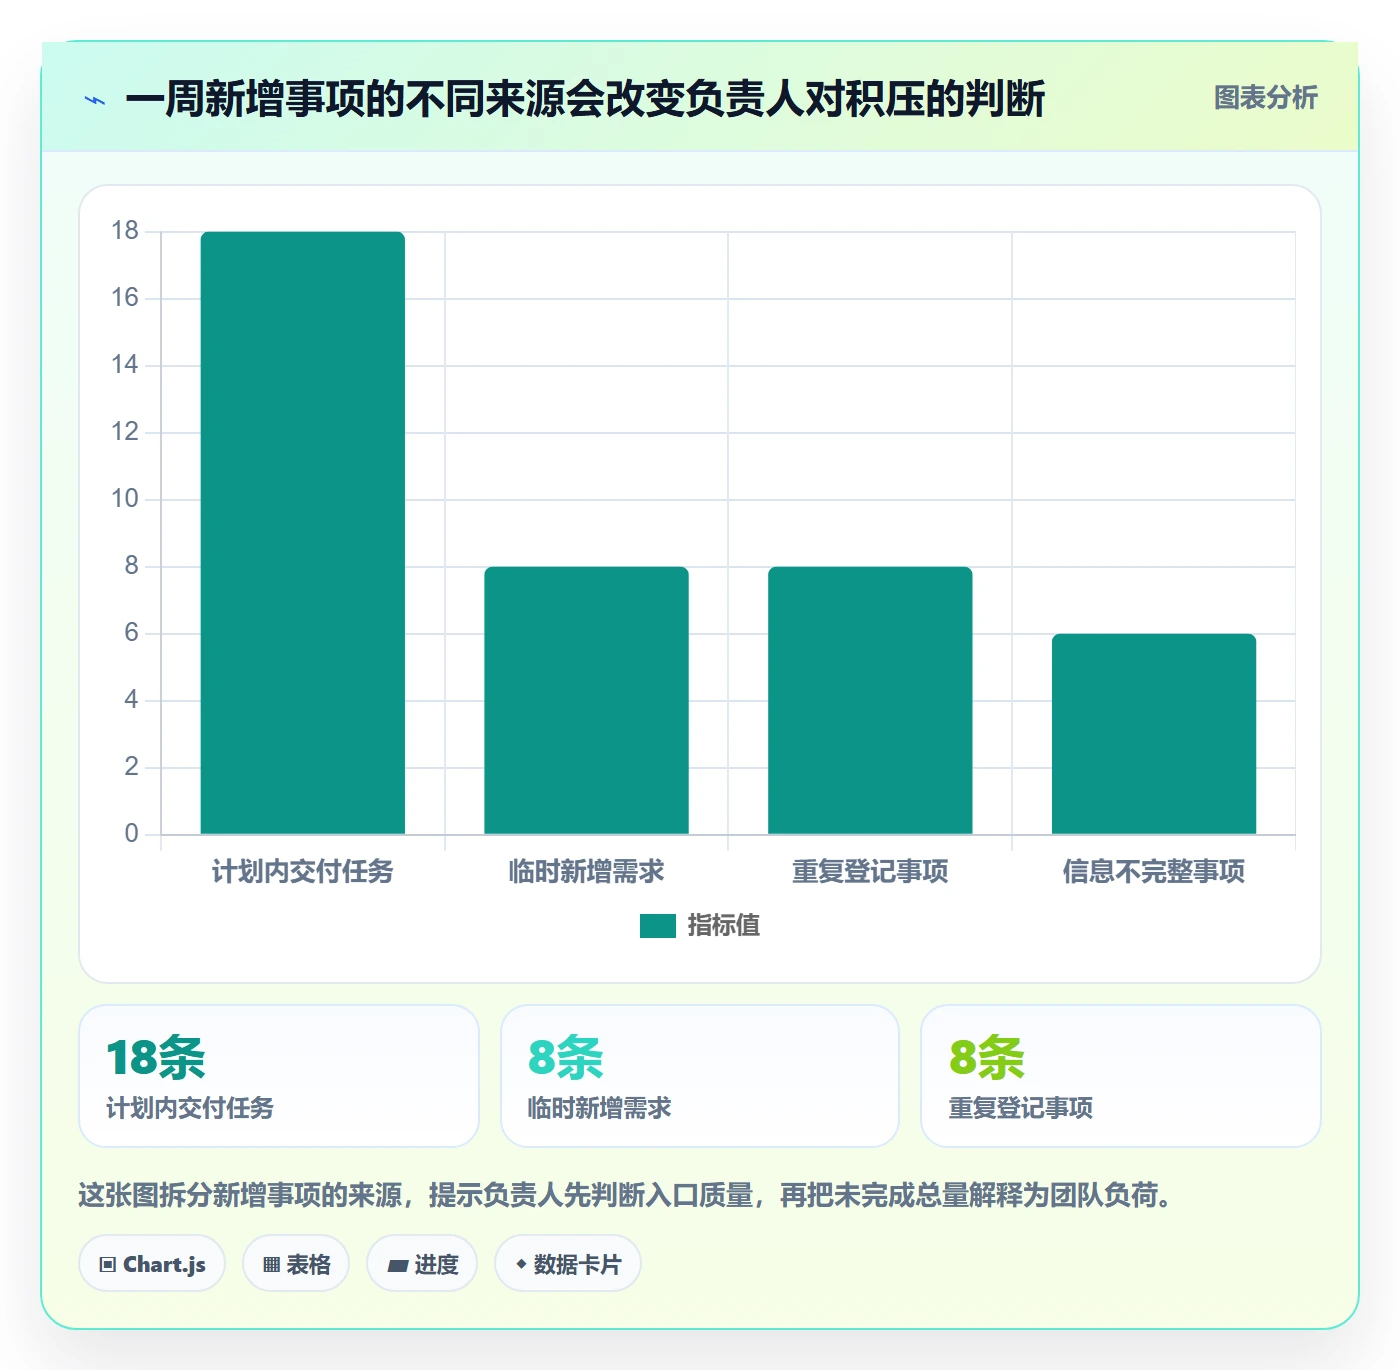This screenshot has width=1400, height=1370.
Task: Click the 数据卡片 tag chip
Action: coord(568,1264)
